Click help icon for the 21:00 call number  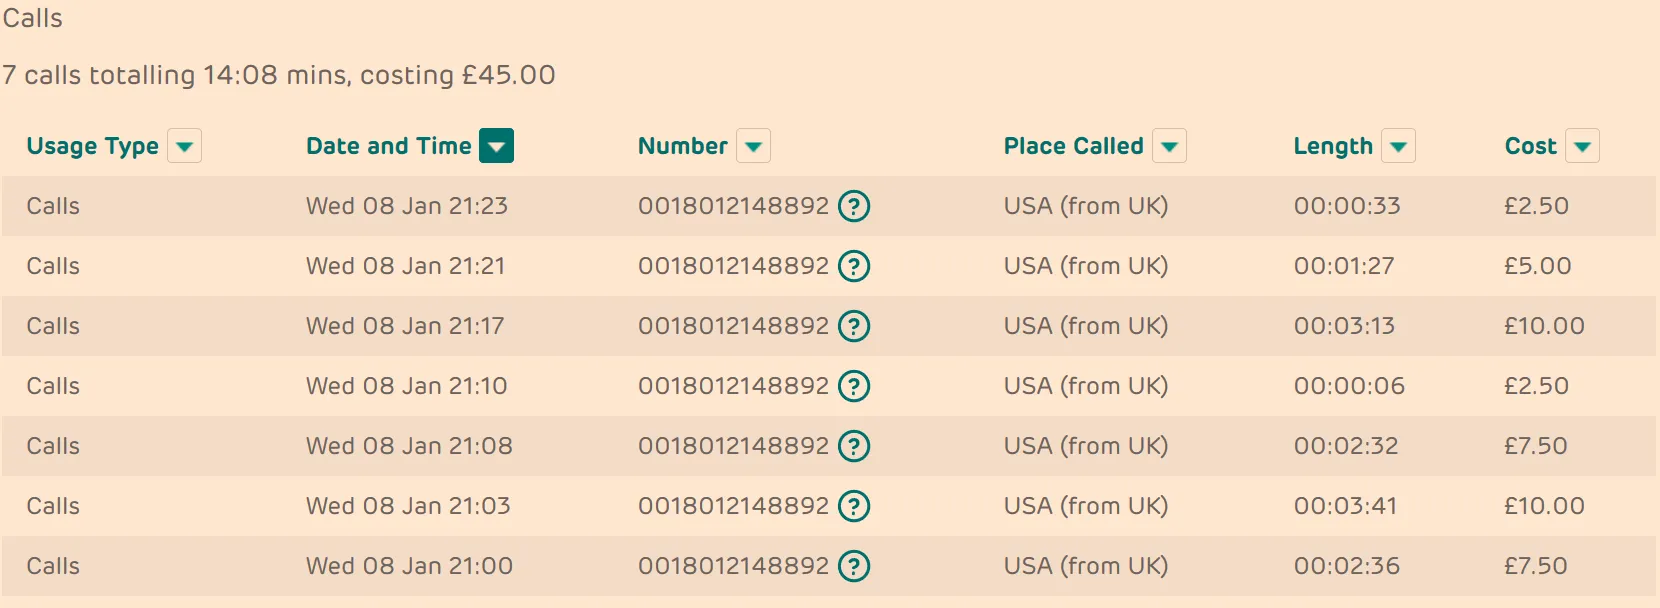853,566
